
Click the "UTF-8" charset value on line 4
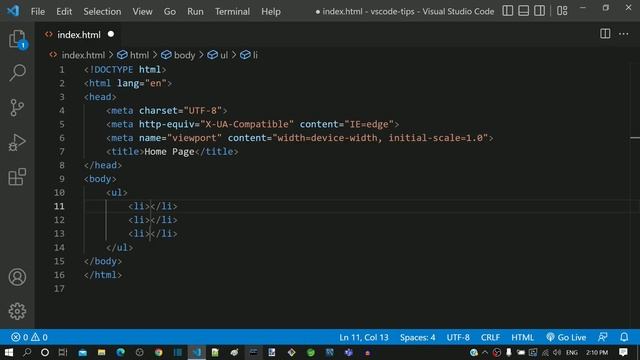203,110
